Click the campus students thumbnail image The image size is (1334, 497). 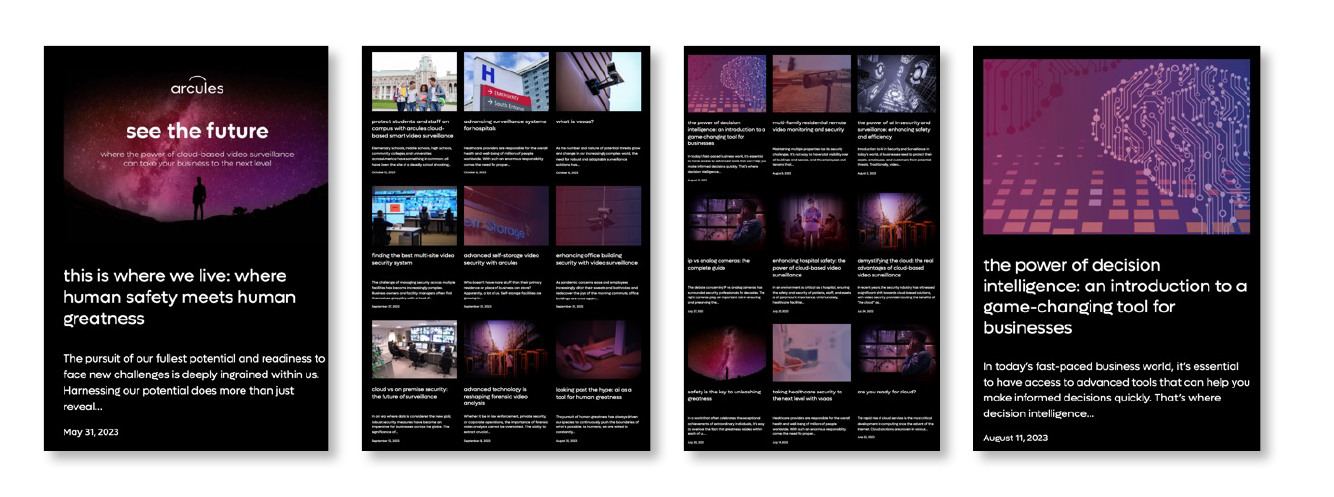[x=413, y=81]
